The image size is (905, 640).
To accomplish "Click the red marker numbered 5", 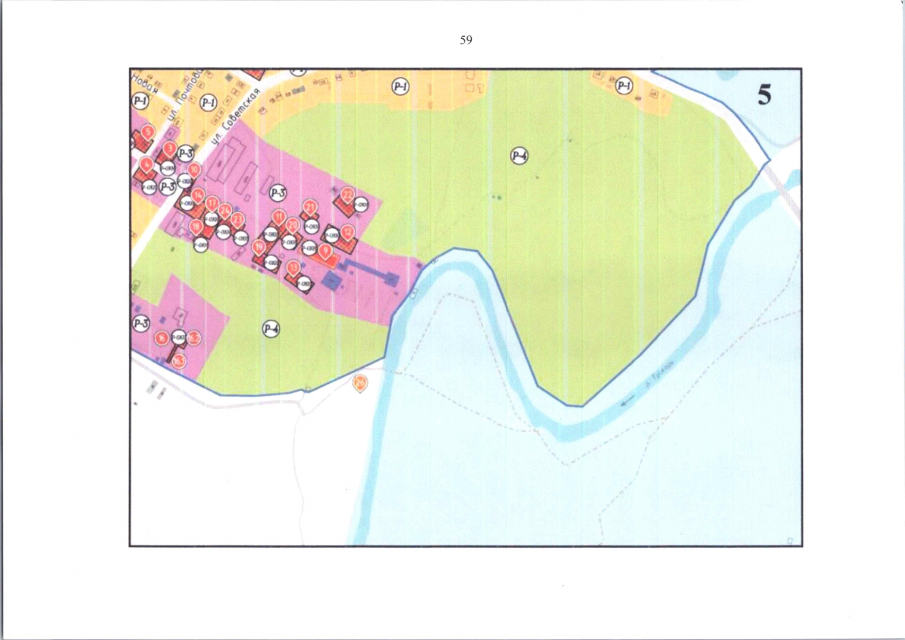I will pyautogui.click(x=148, y=132).
